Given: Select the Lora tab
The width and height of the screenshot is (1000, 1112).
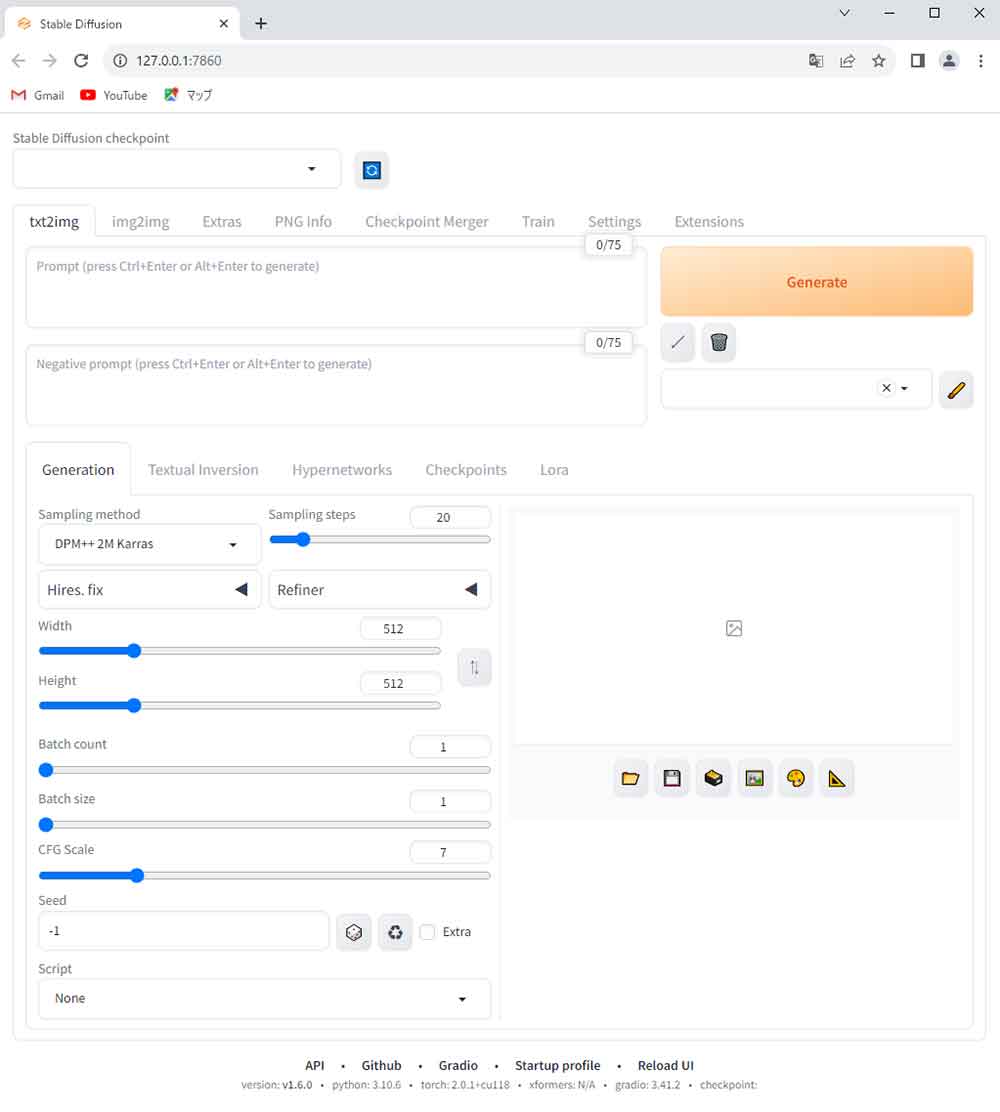Looking at the screenshot, I should (x=554, y=470).
